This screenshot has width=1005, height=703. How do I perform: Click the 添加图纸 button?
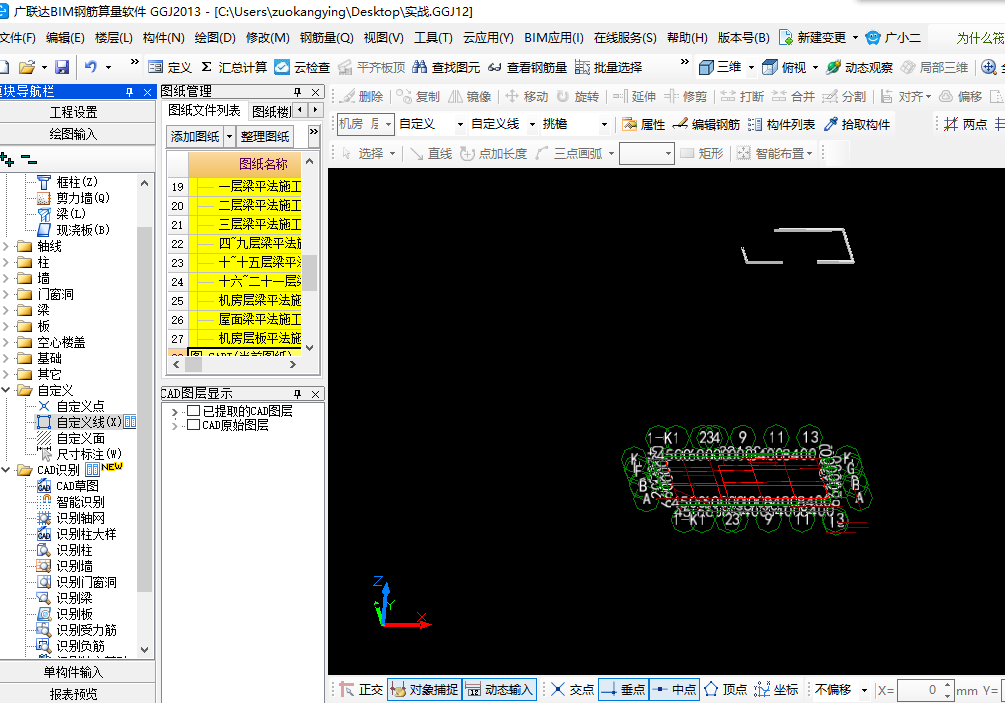click(195, 136)
